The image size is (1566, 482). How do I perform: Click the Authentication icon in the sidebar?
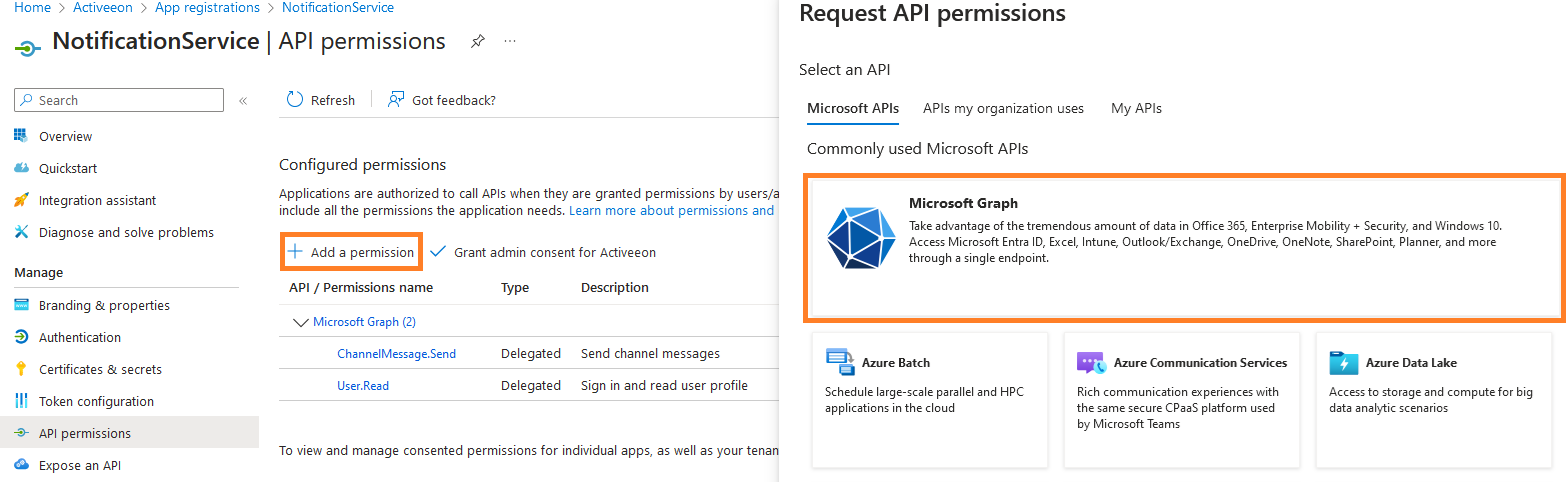coord(21,337)
